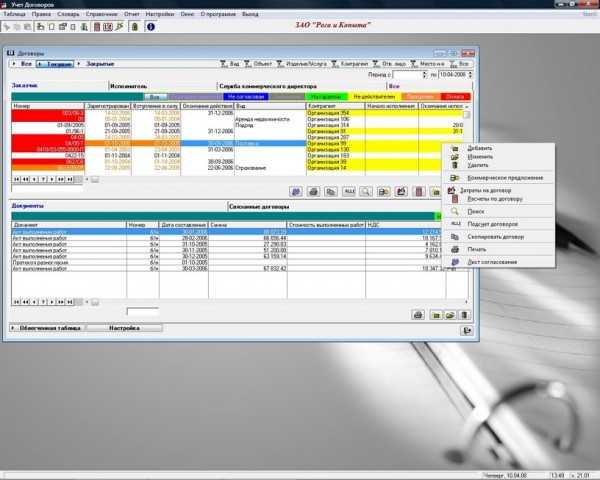Click the printer icon in the contracts toolbar
This screenshot has height=480, width=600.
point(313,190)
